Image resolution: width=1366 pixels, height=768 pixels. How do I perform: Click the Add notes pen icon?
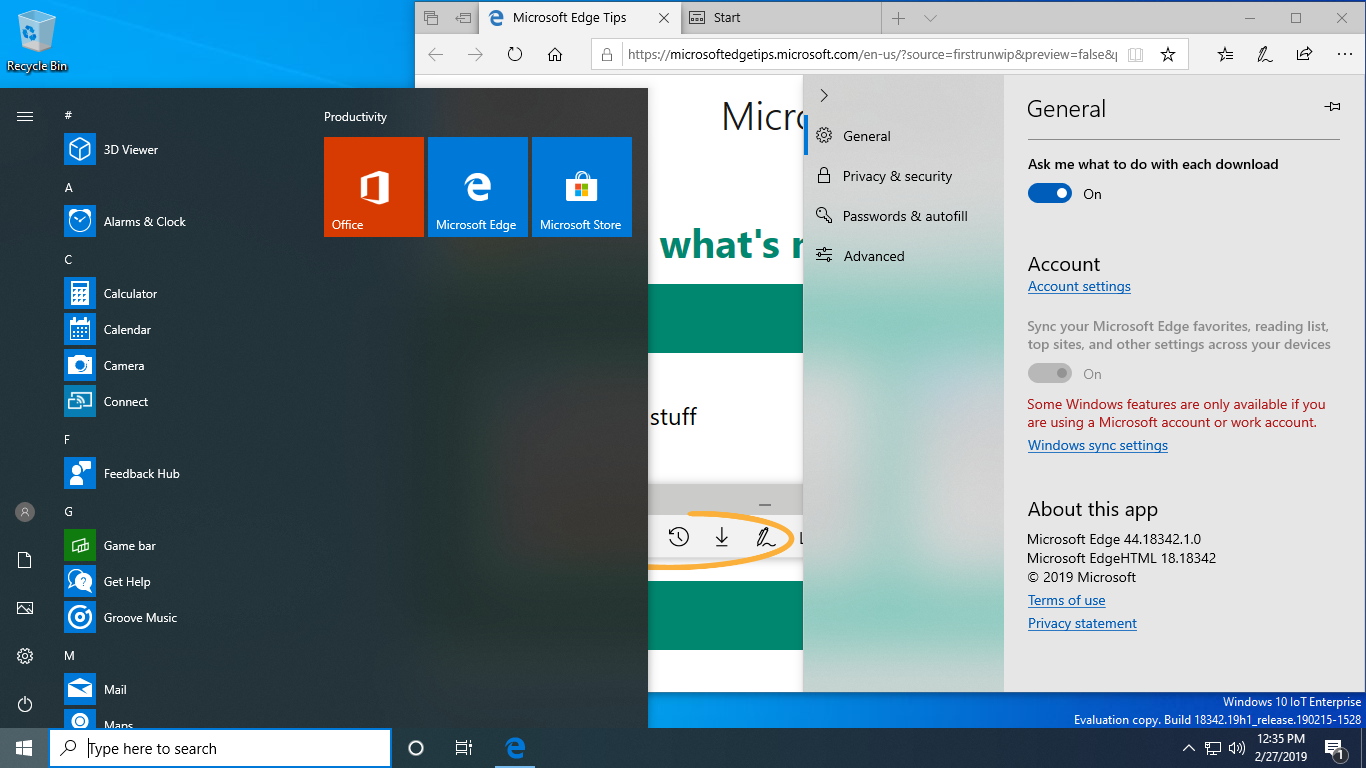(x=1265, y=55)
